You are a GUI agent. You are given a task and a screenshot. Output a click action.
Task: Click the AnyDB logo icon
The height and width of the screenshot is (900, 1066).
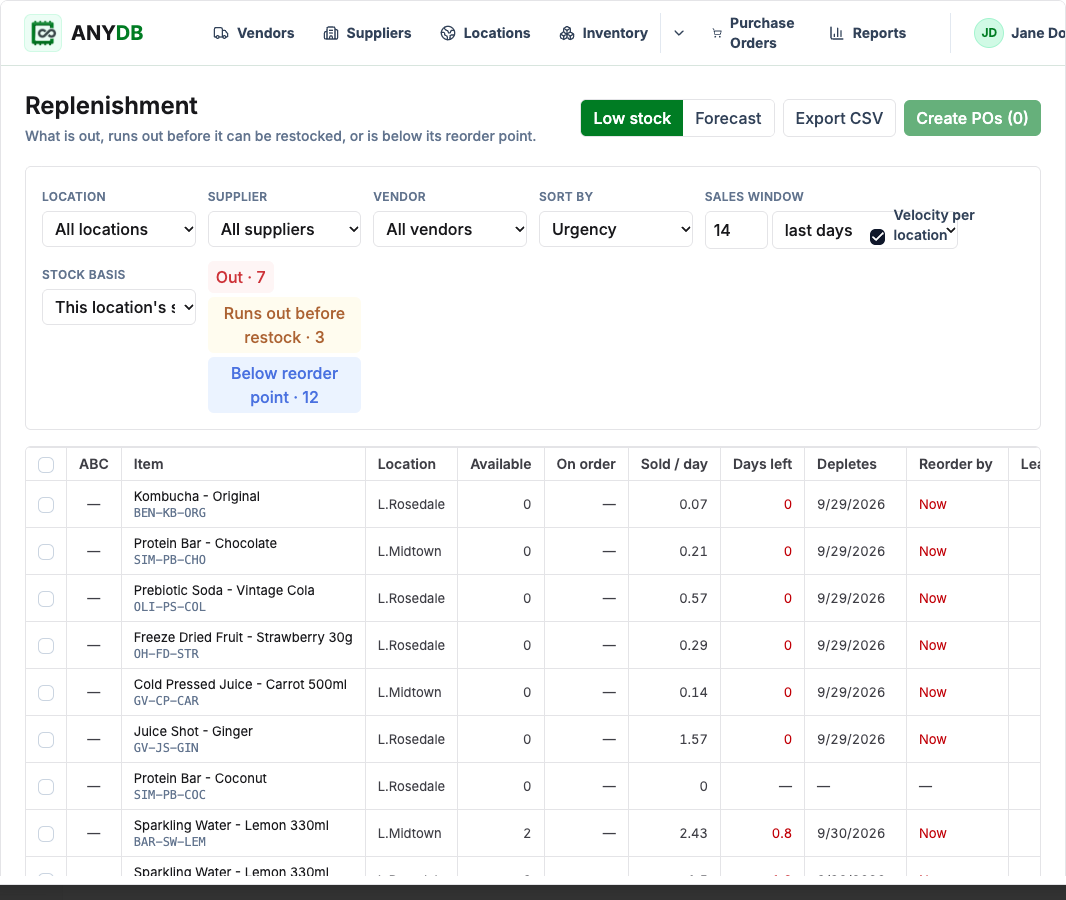[x=43, y=33]
